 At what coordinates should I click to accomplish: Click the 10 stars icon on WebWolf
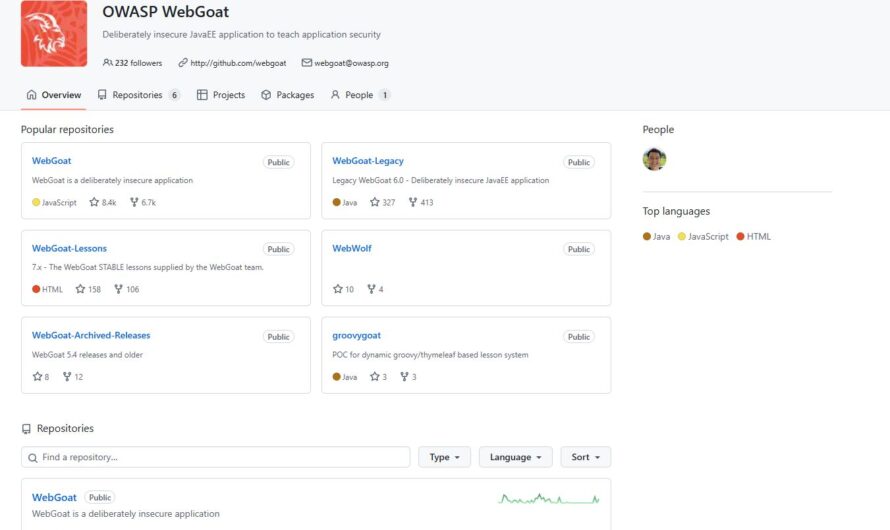[x=338, y=289]
